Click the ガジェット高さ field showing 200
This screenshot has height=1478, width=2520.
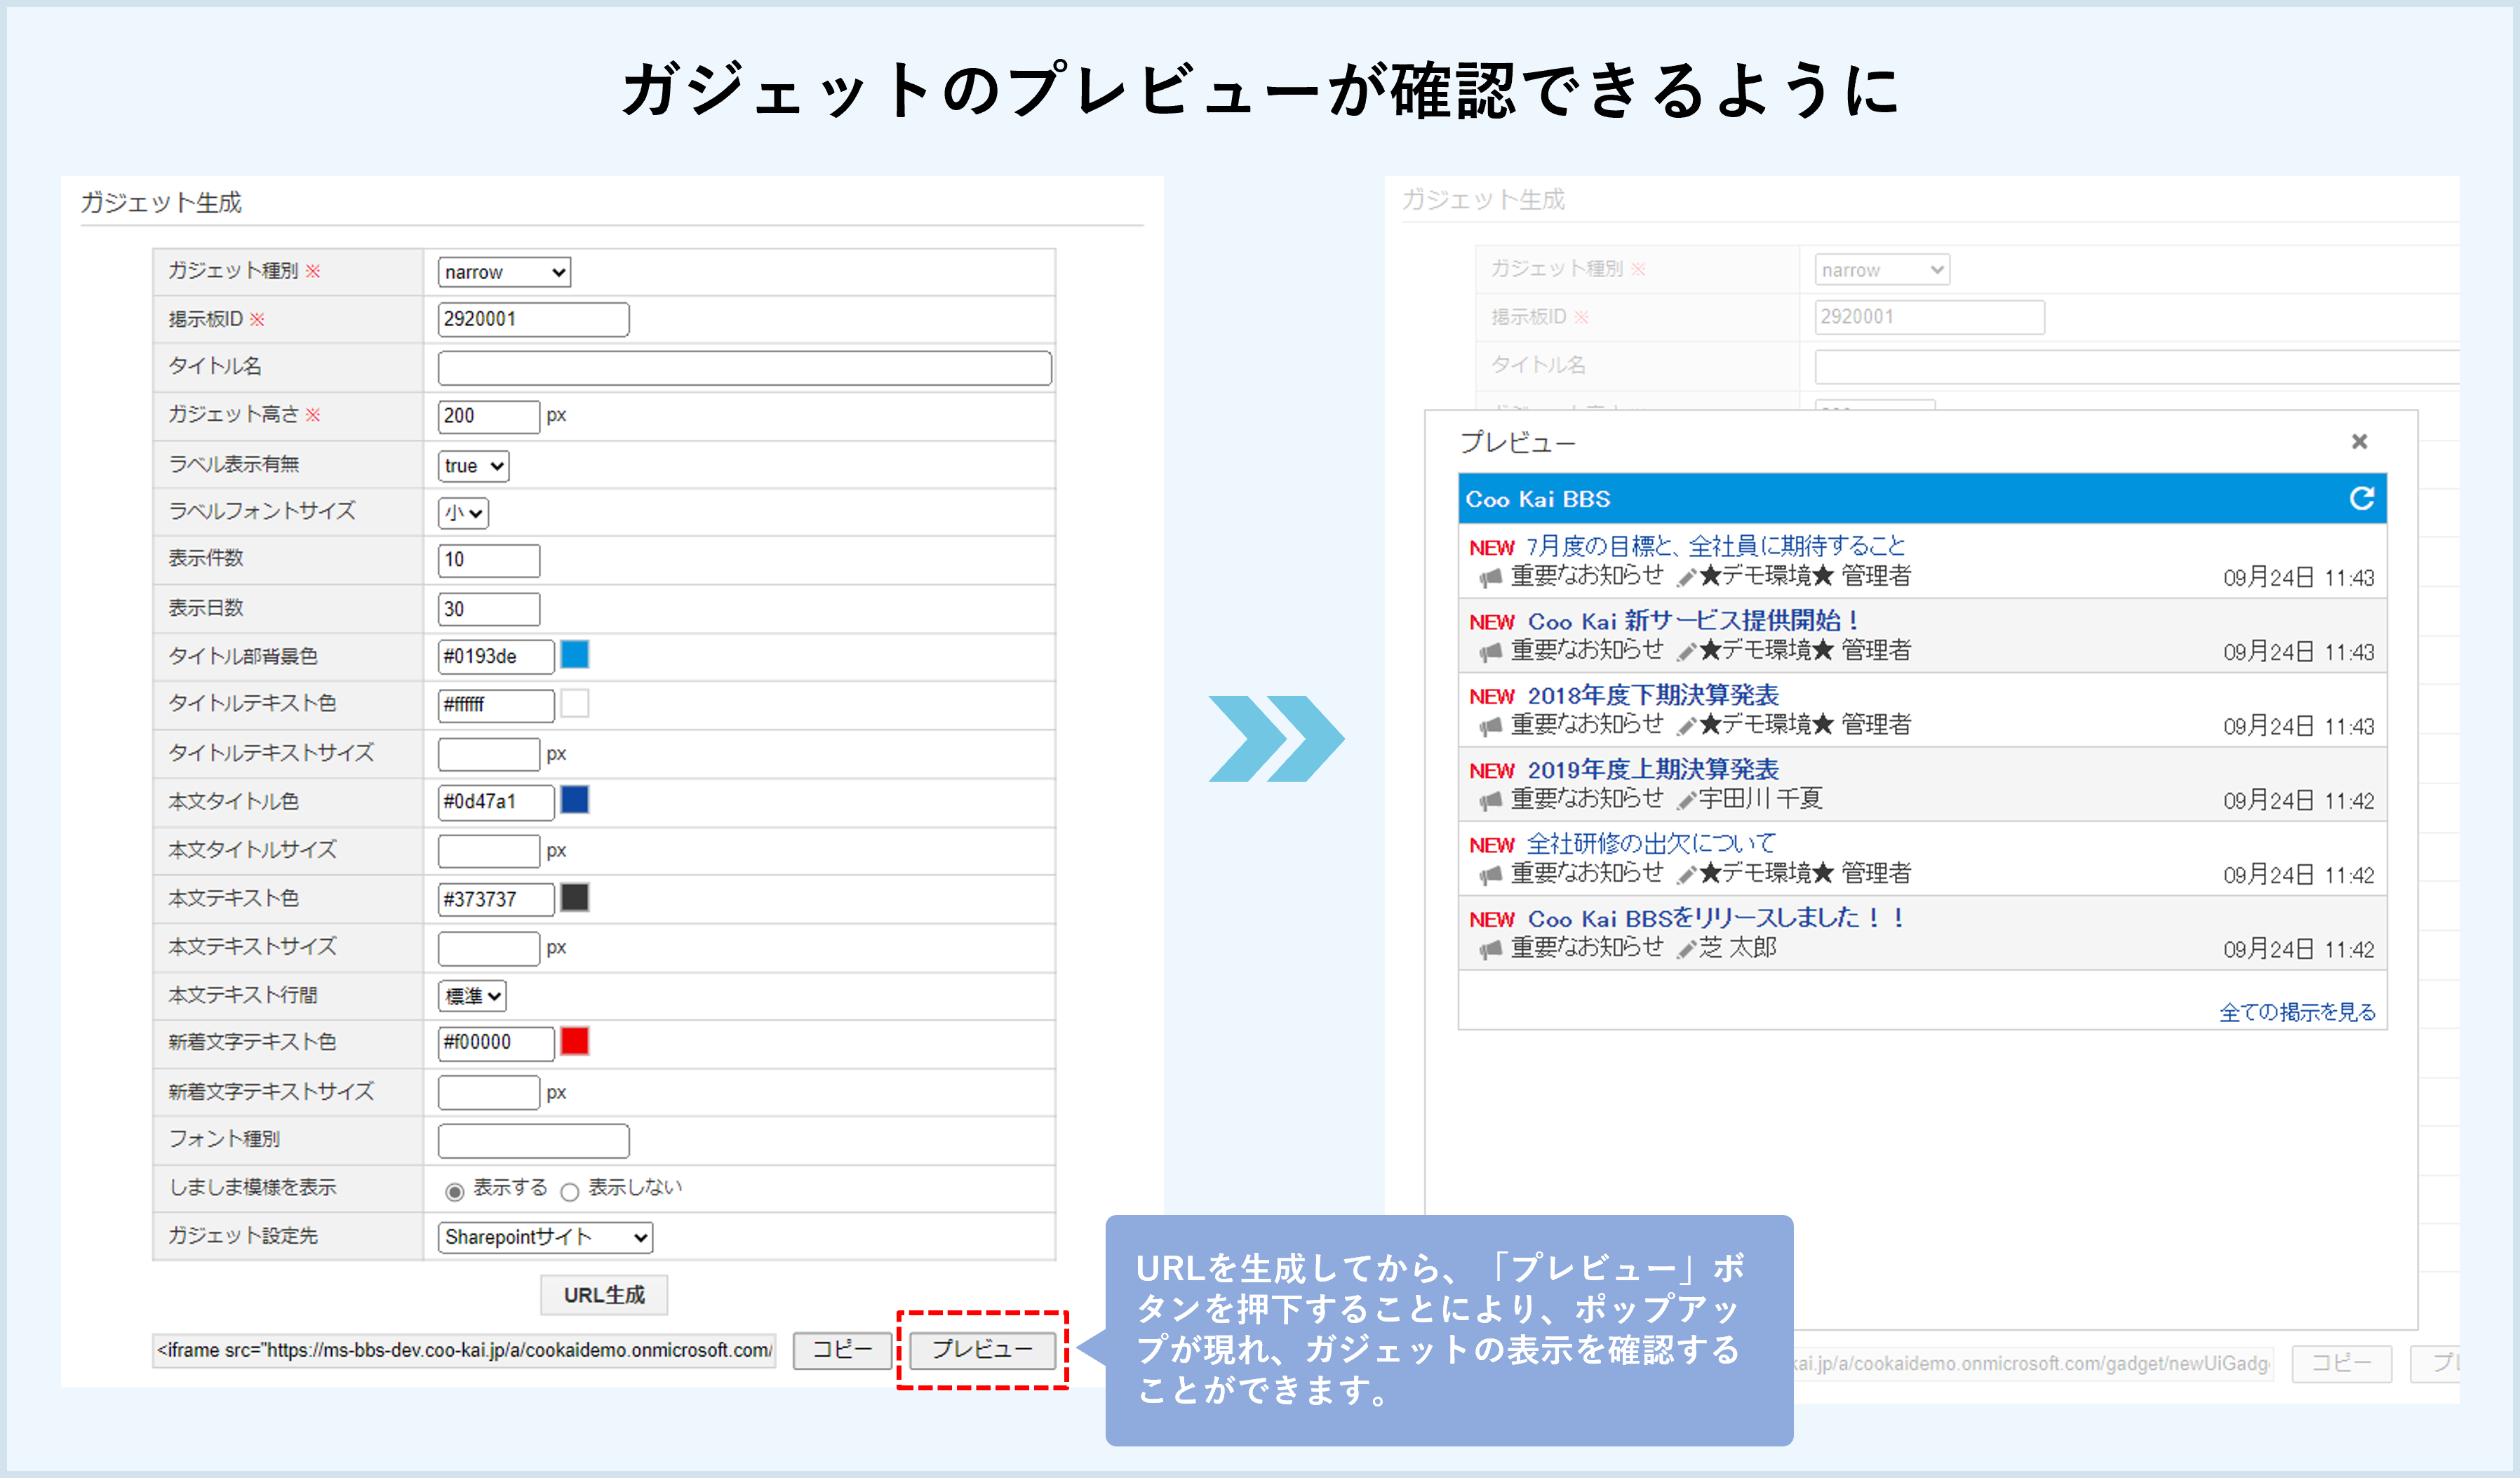pos(488,416)
